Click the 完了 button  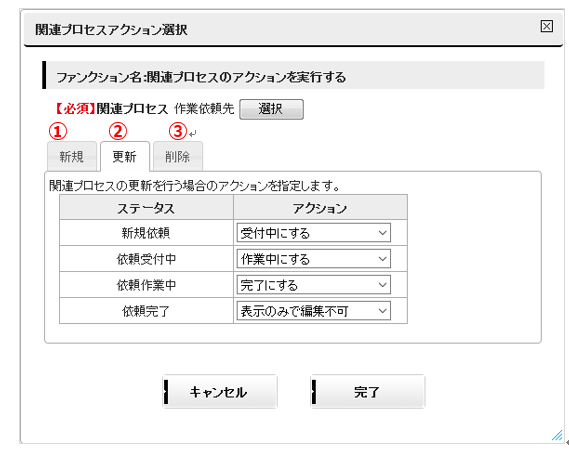(x=368, y=392)
